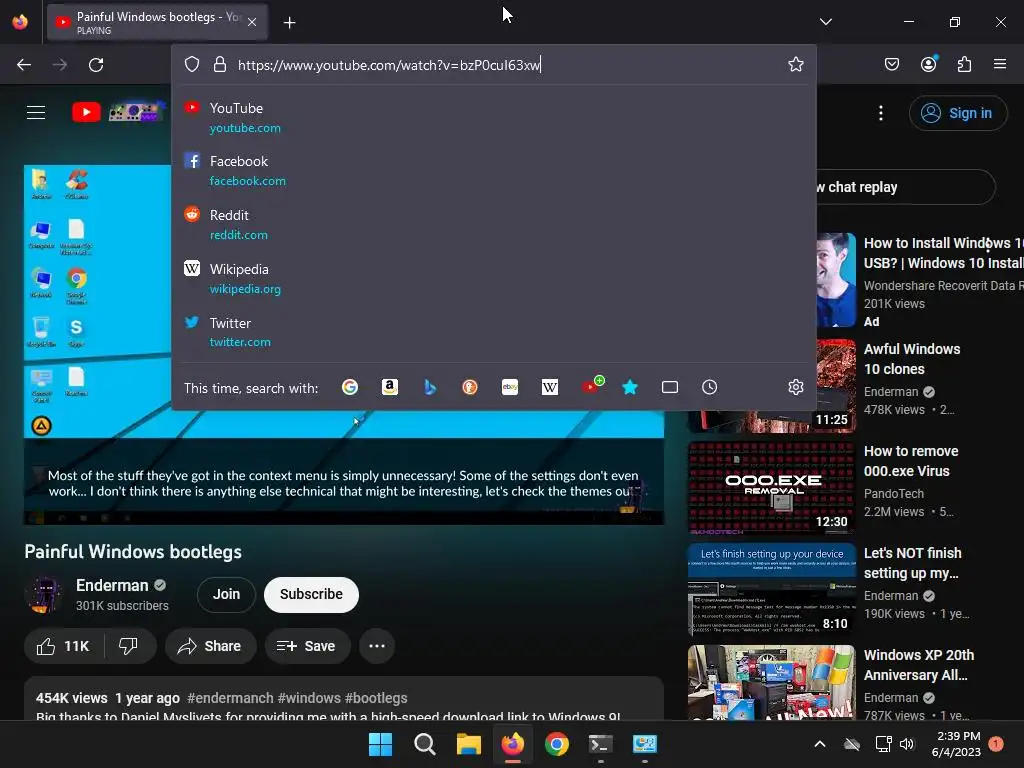Open volume control in system tray

pyautogui.click(x=907, y=744)
